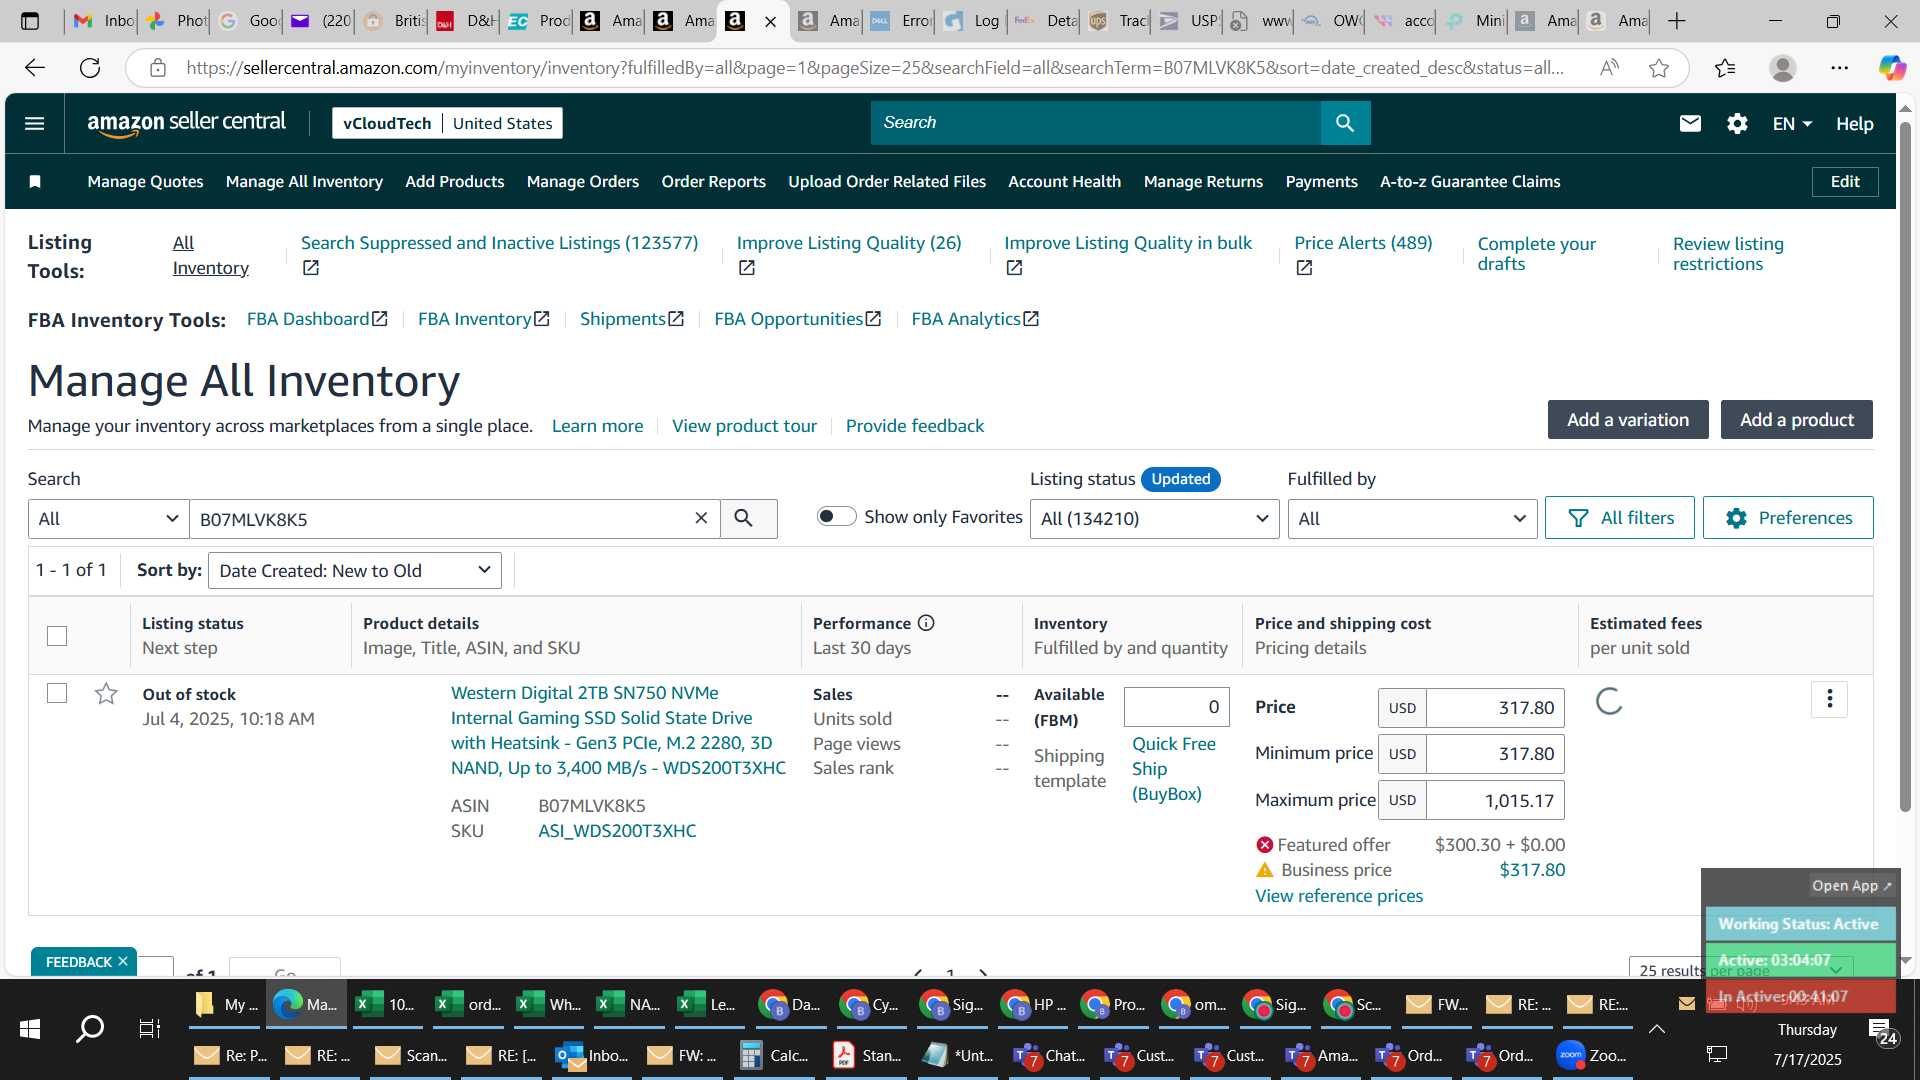Open the browser profile avatar
The width and height of the screenshot is (1920, 1080).
1782,68
